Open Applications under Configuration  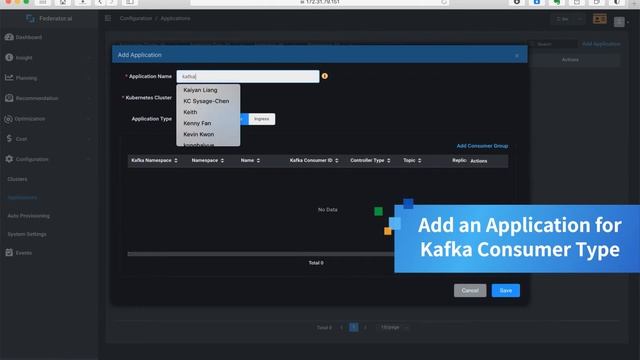point(22,198)
